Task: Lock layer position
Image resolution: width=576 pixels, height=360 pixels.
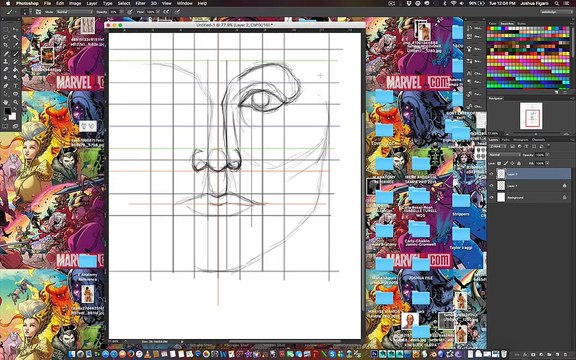Action: pos(512,163)
